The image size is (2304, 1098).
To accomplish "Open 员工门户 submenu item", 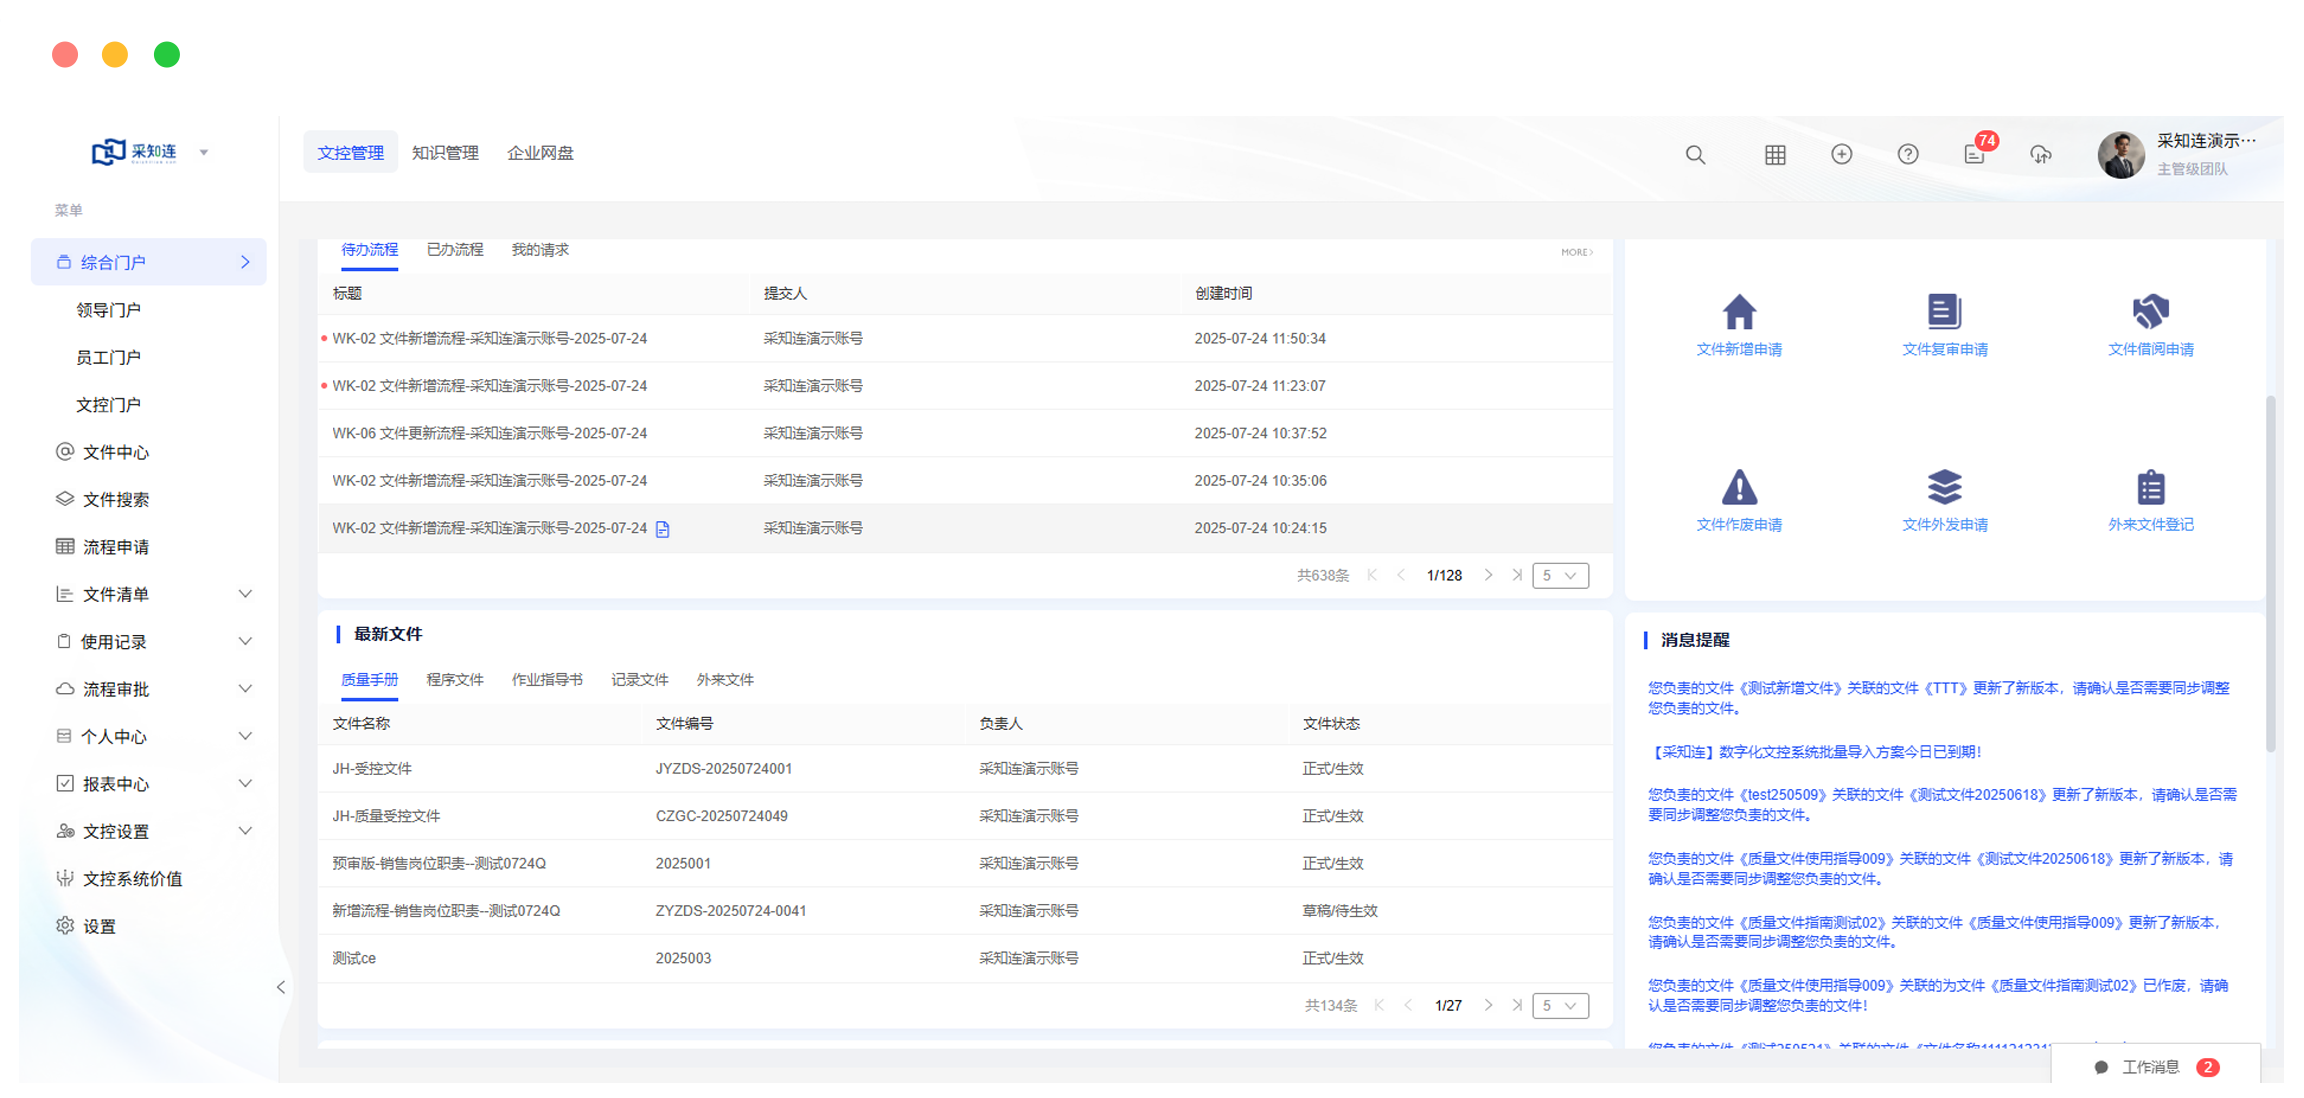I will (x=109, y=357).
